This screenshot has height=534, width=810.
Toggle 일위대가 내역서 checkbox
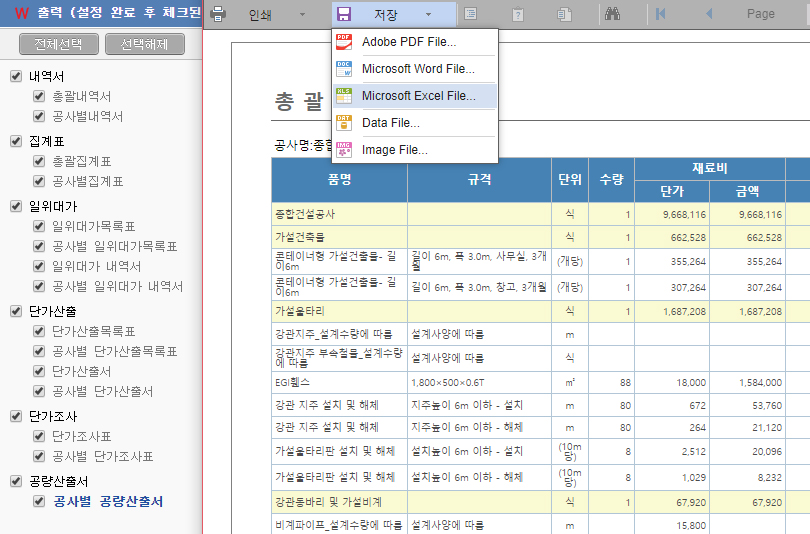[x=39, y=266]
